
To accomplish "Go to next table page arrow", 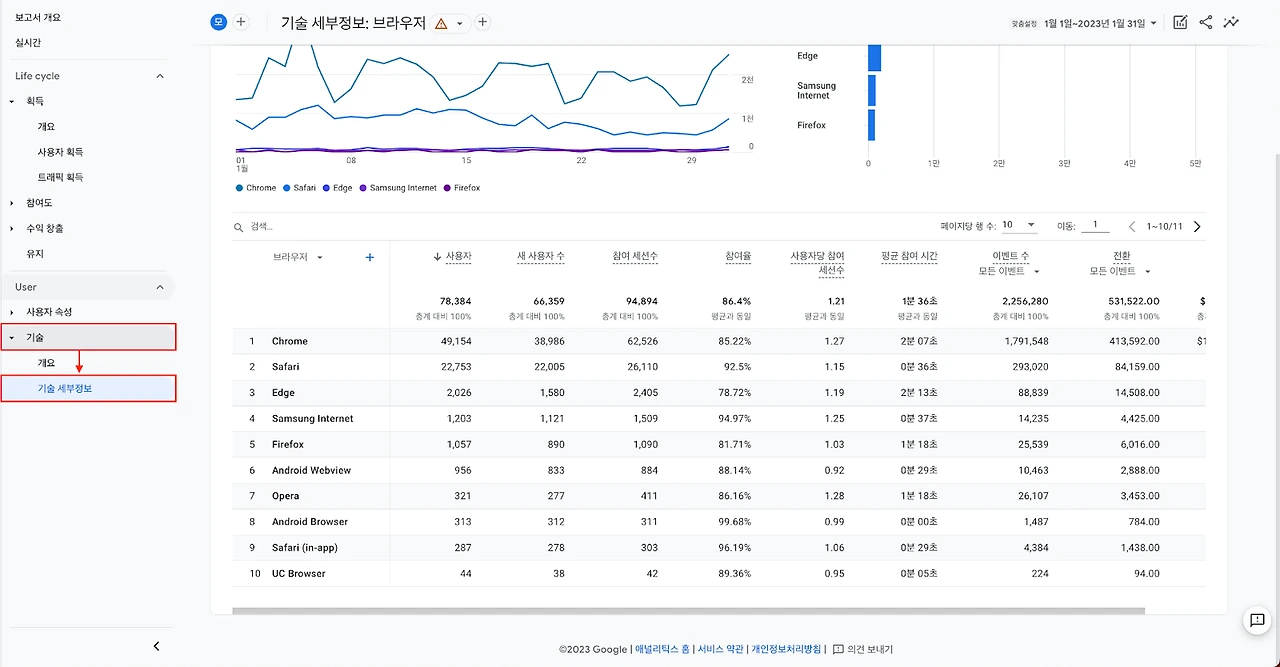I will tap(1197, 227).
